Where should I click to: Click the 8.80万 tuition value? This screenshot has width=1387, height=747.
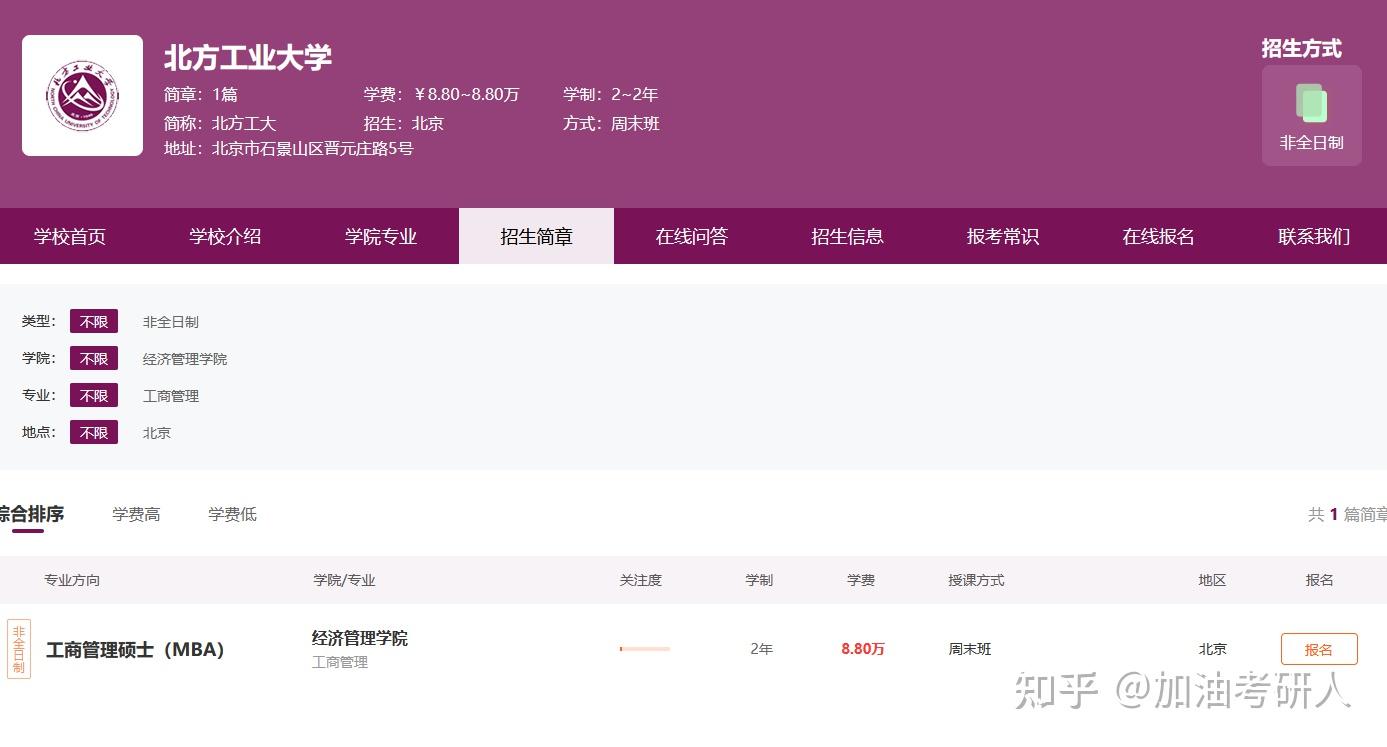pyautogui.click(x=863, y=649)
